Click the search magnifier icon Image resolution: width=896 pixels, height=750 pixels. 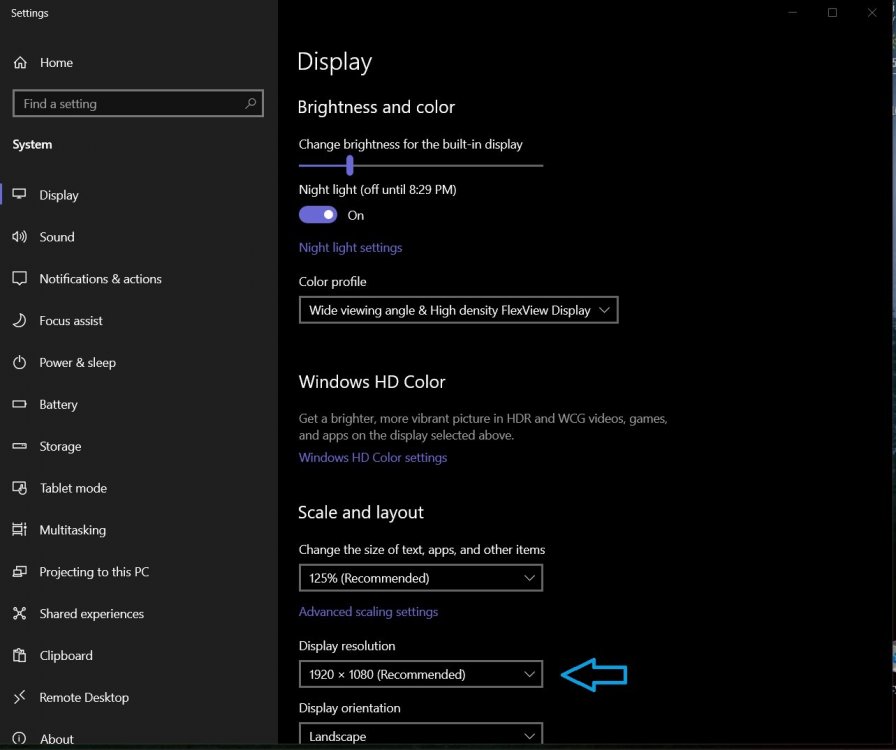[250, 103]
